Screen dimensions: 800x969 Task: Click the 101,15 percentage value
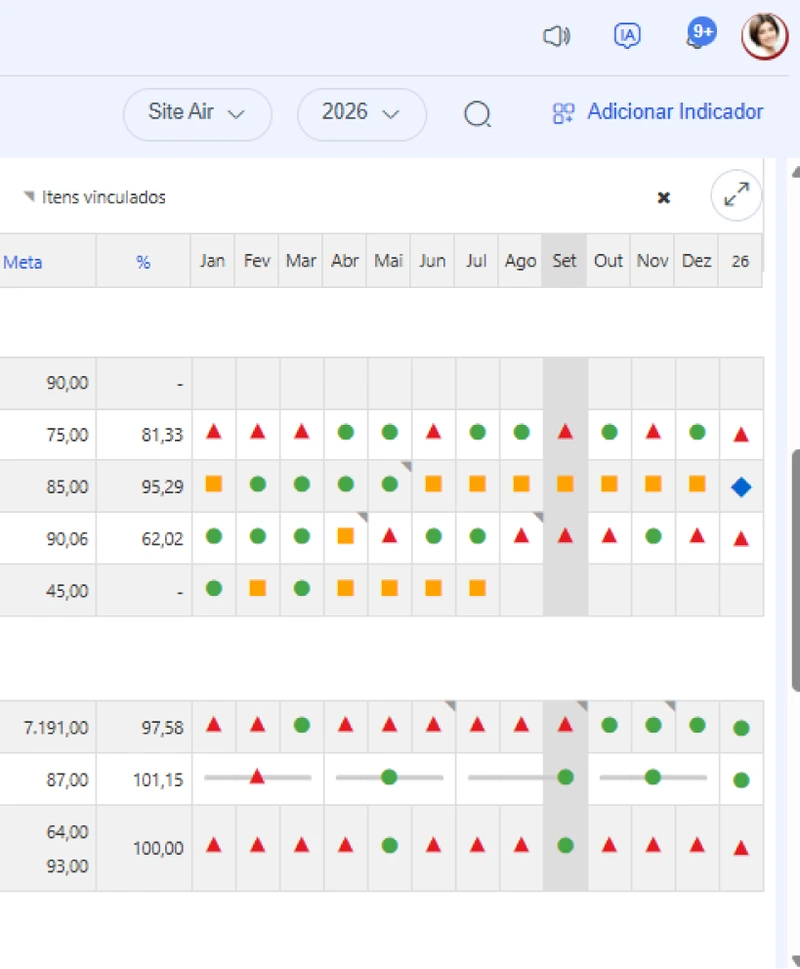click(x=159, y=780)
